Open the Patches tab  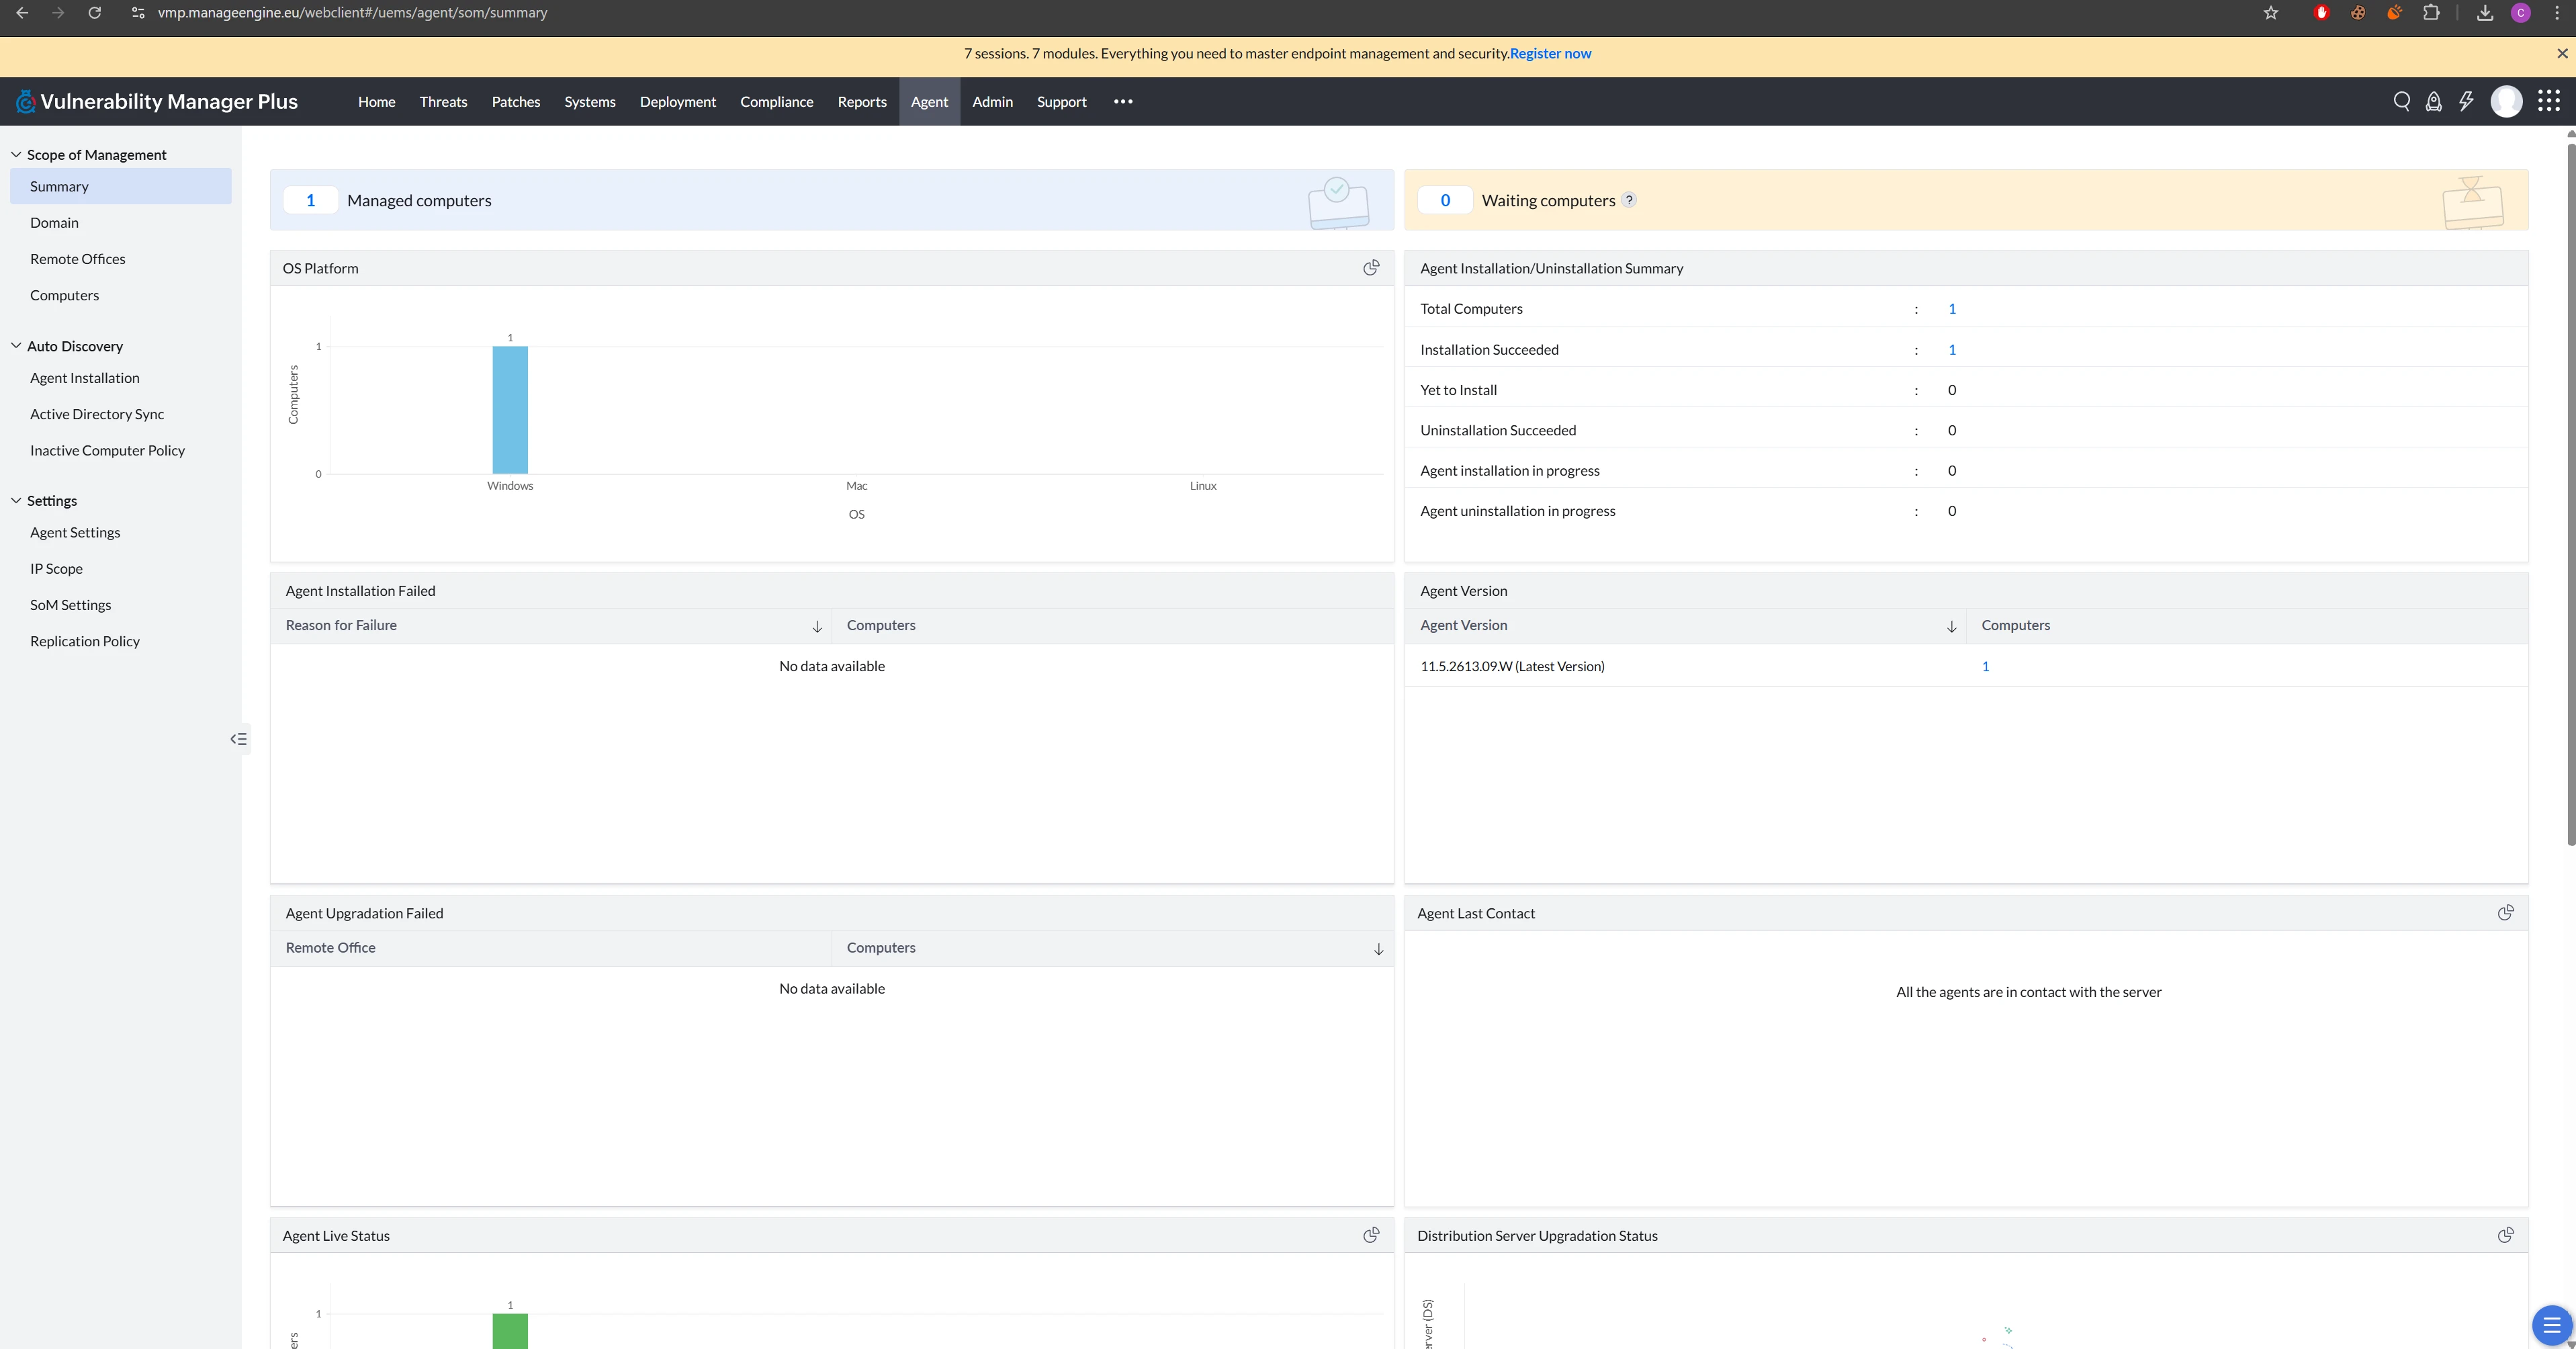tap(516, 101)
